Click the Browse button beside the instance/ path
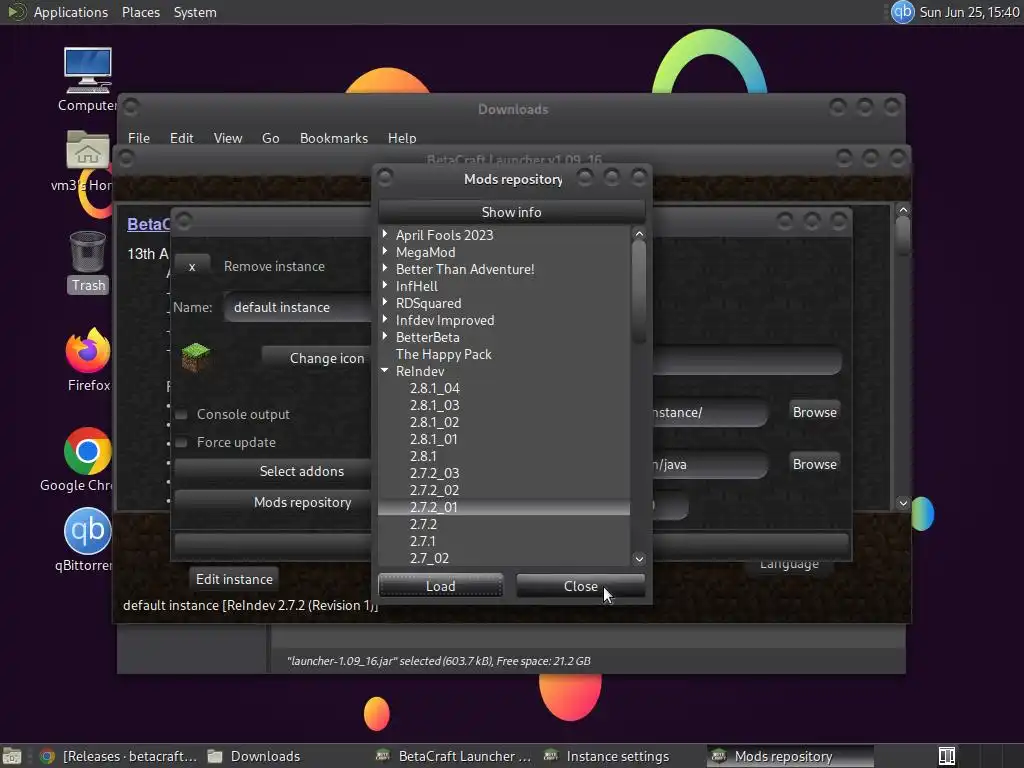 [x=814, y=412]
